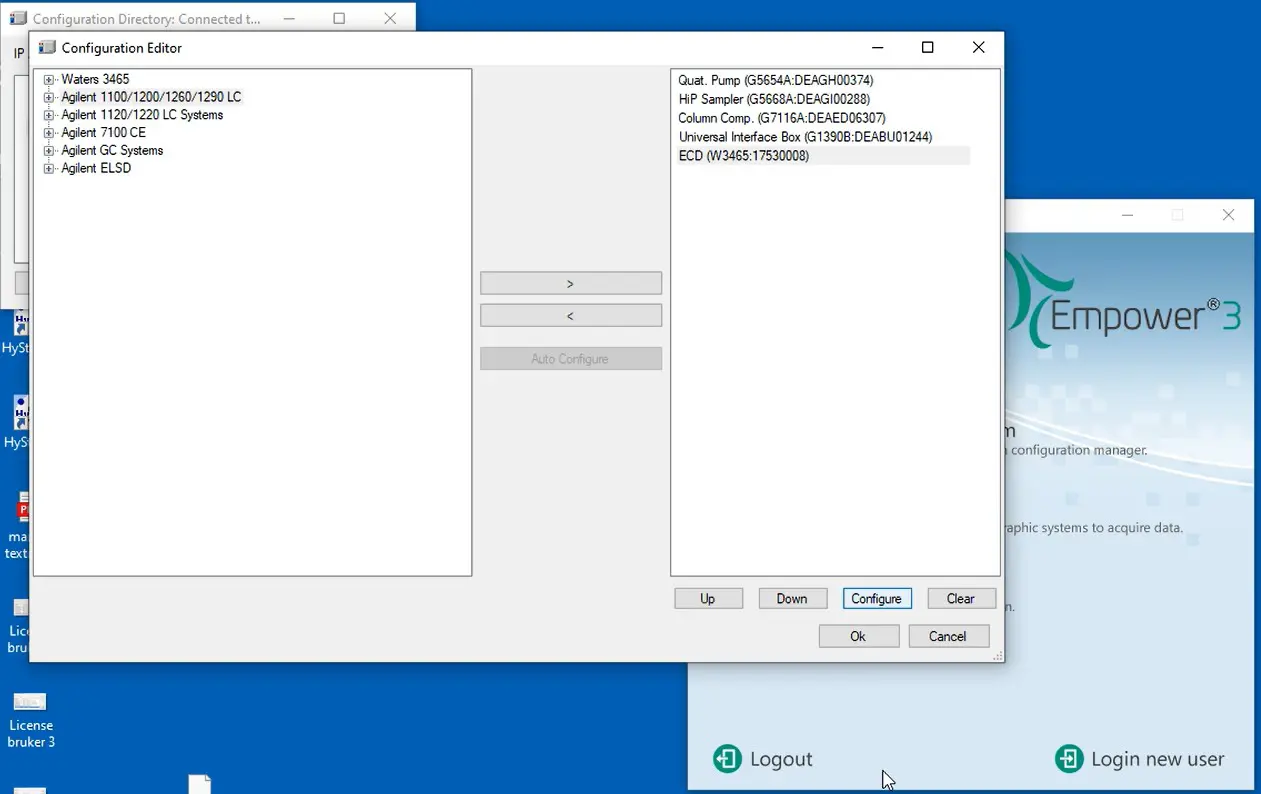
Task: Minimize the Empower 3 window
Action: click(x=1128, y=215)
